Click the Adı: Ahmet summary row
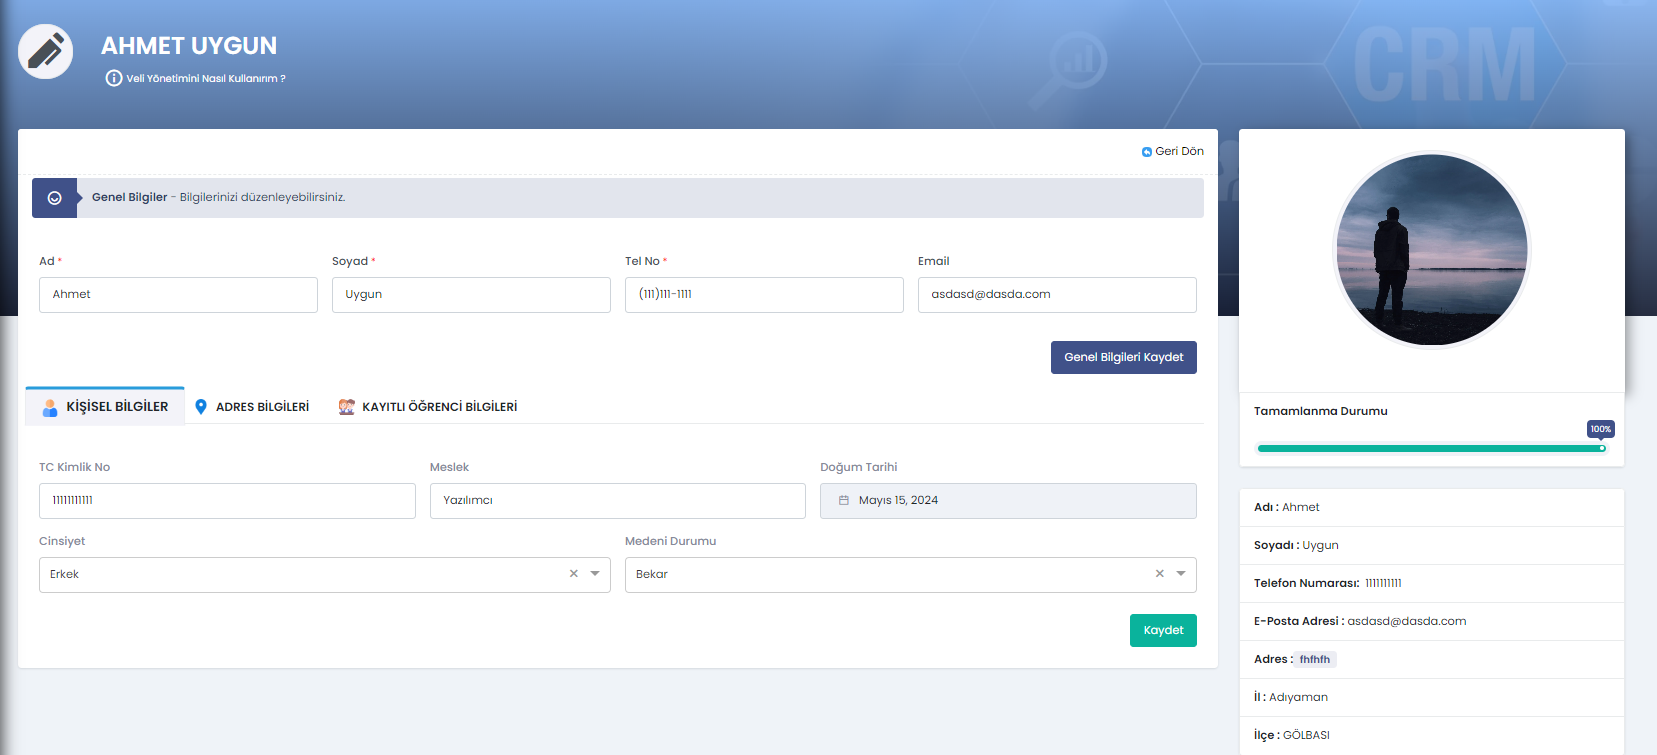 coord(1432,508)
